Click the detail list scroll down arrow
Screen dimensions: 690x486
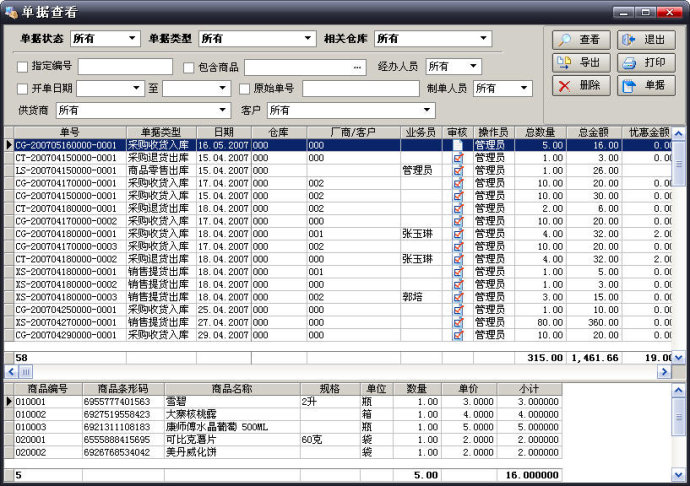[x=678, y=474]
